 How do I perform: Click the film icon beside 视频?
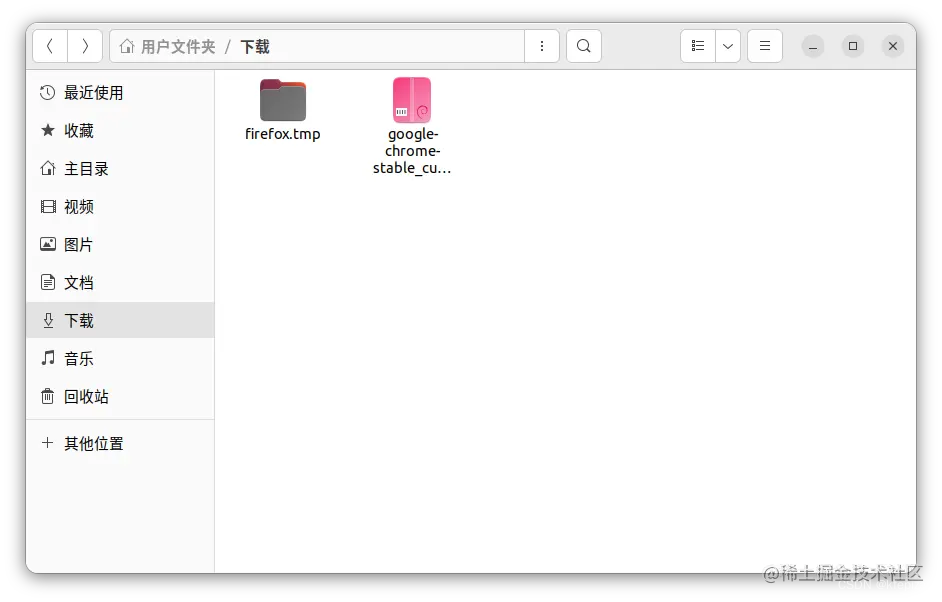pos(47,207)
